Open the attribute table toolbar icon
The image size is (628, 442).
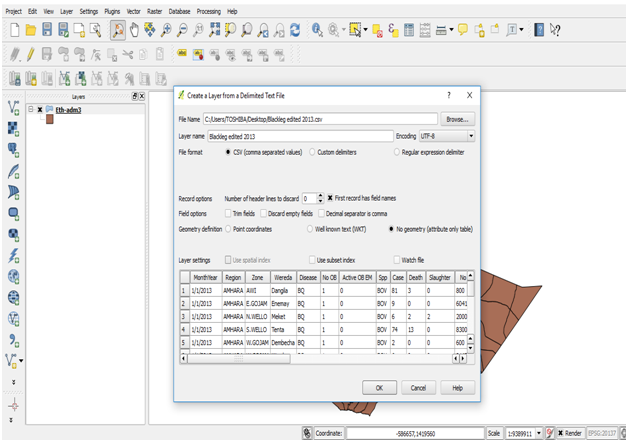pos(410,31)
